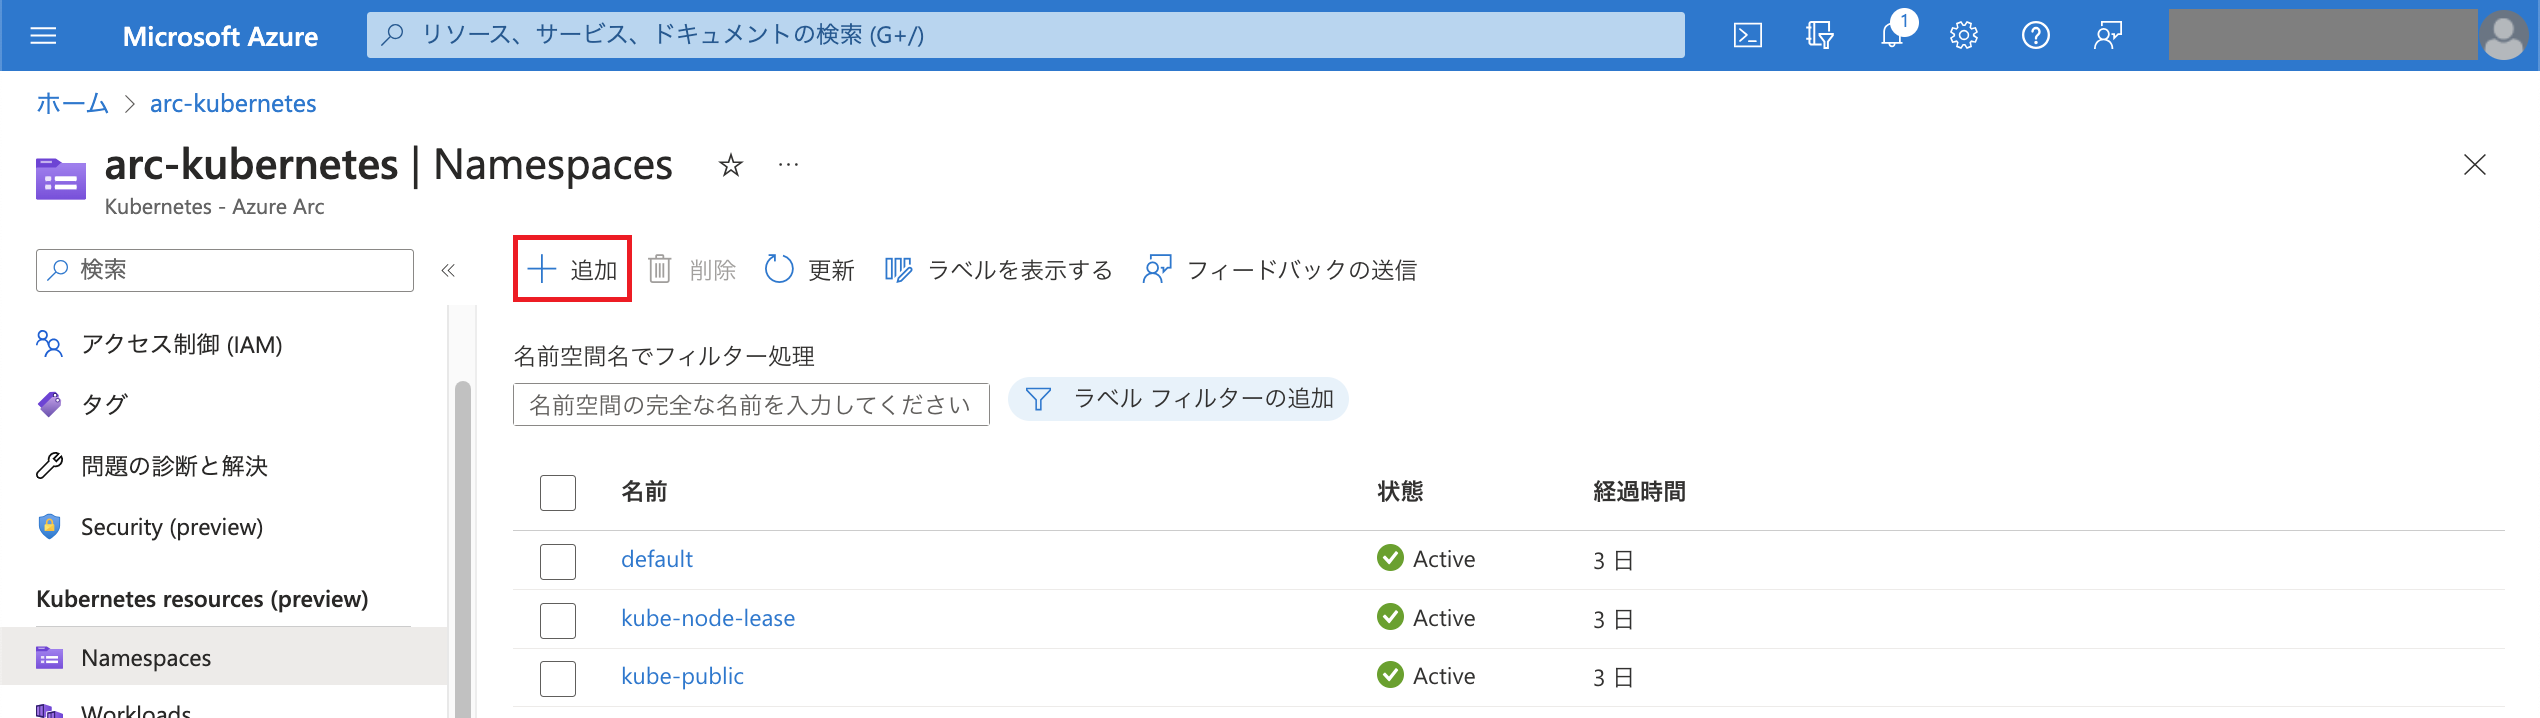Click the Microsoft Azure logo text

pos(220,36)
